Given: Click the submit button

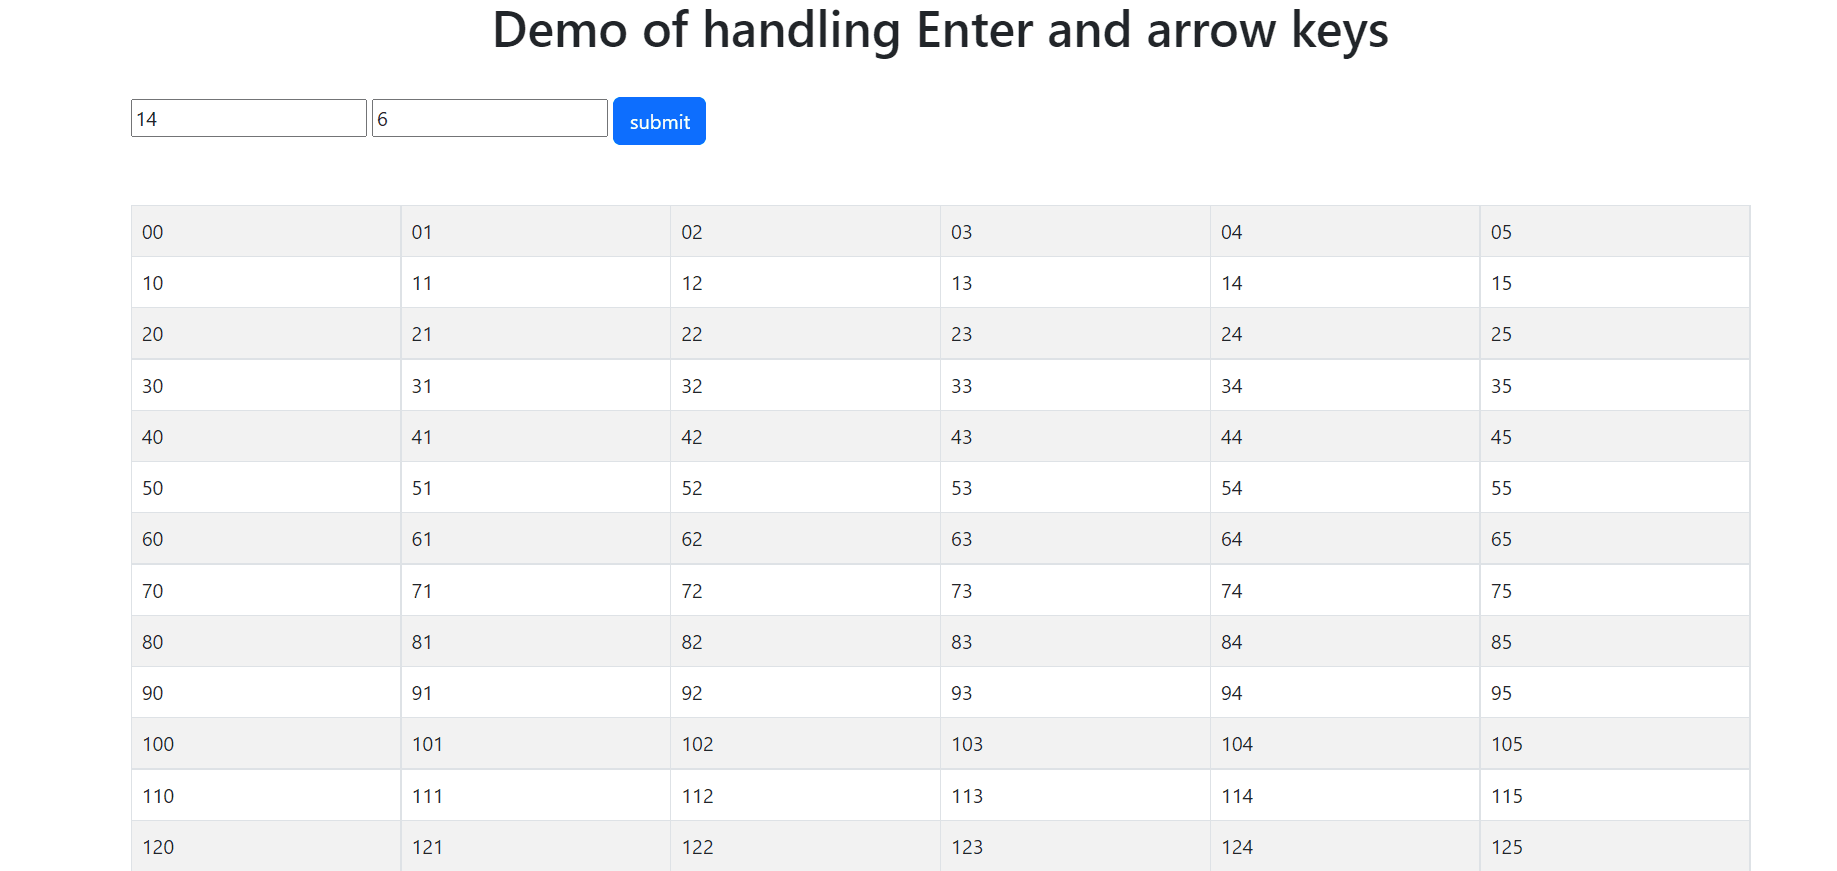Looking at the screenshot, I should point(658,120).
